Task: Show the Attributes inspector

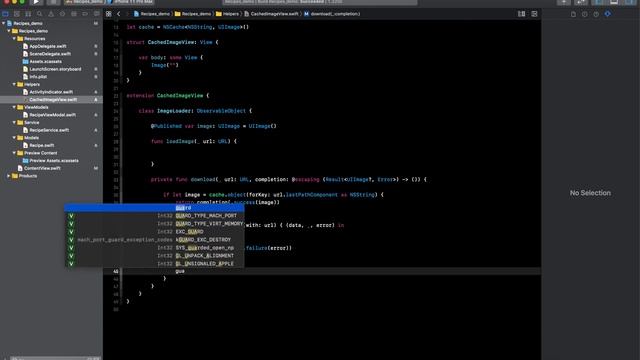Action: pos(608,14)
